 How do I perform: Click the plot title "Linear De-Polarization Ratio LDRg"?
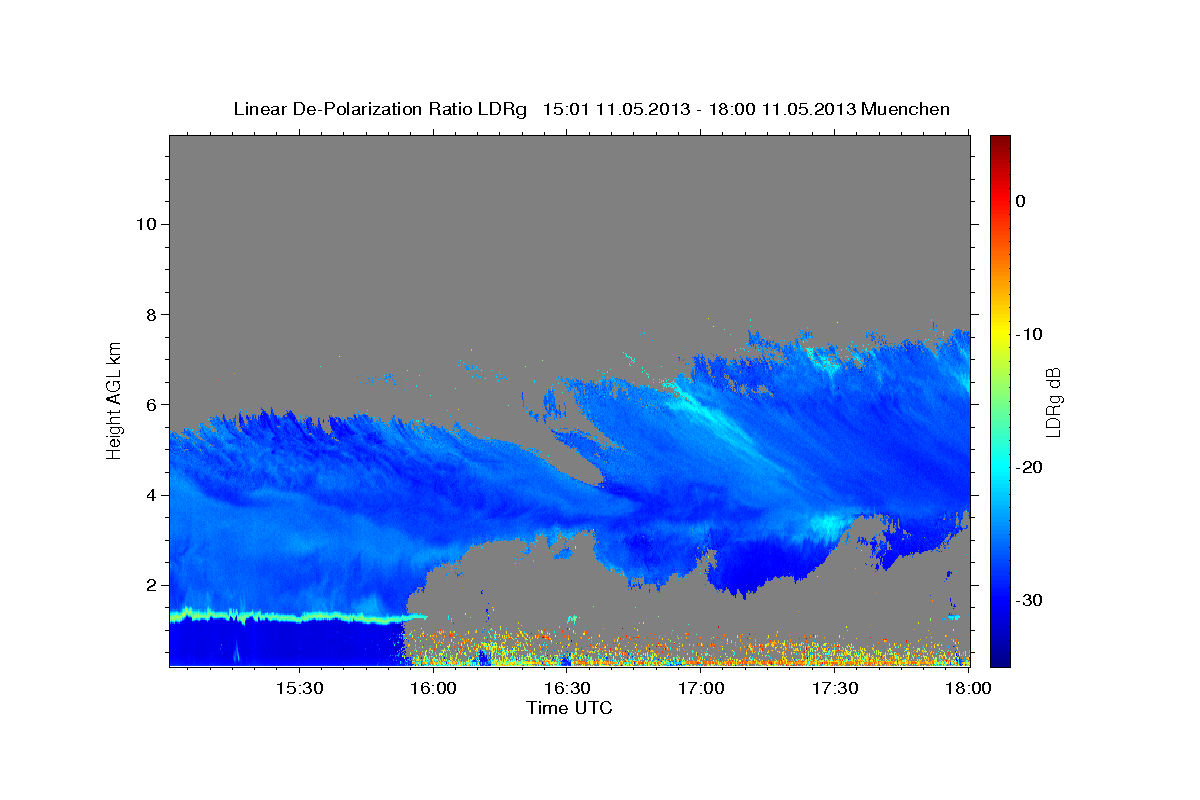coord(379,109)
